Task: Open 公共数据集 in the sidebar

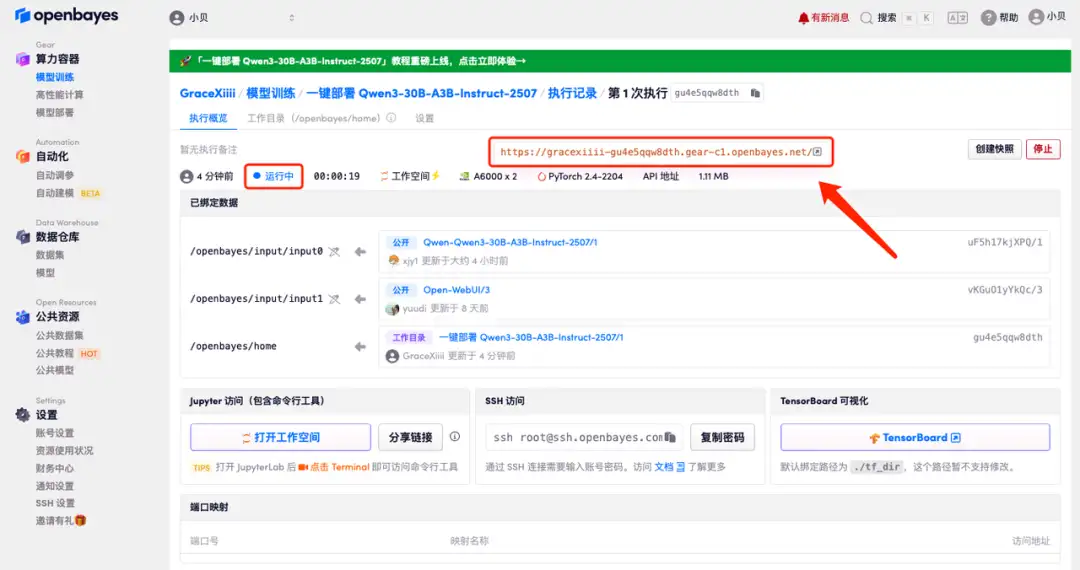Action: coord(59,335)
